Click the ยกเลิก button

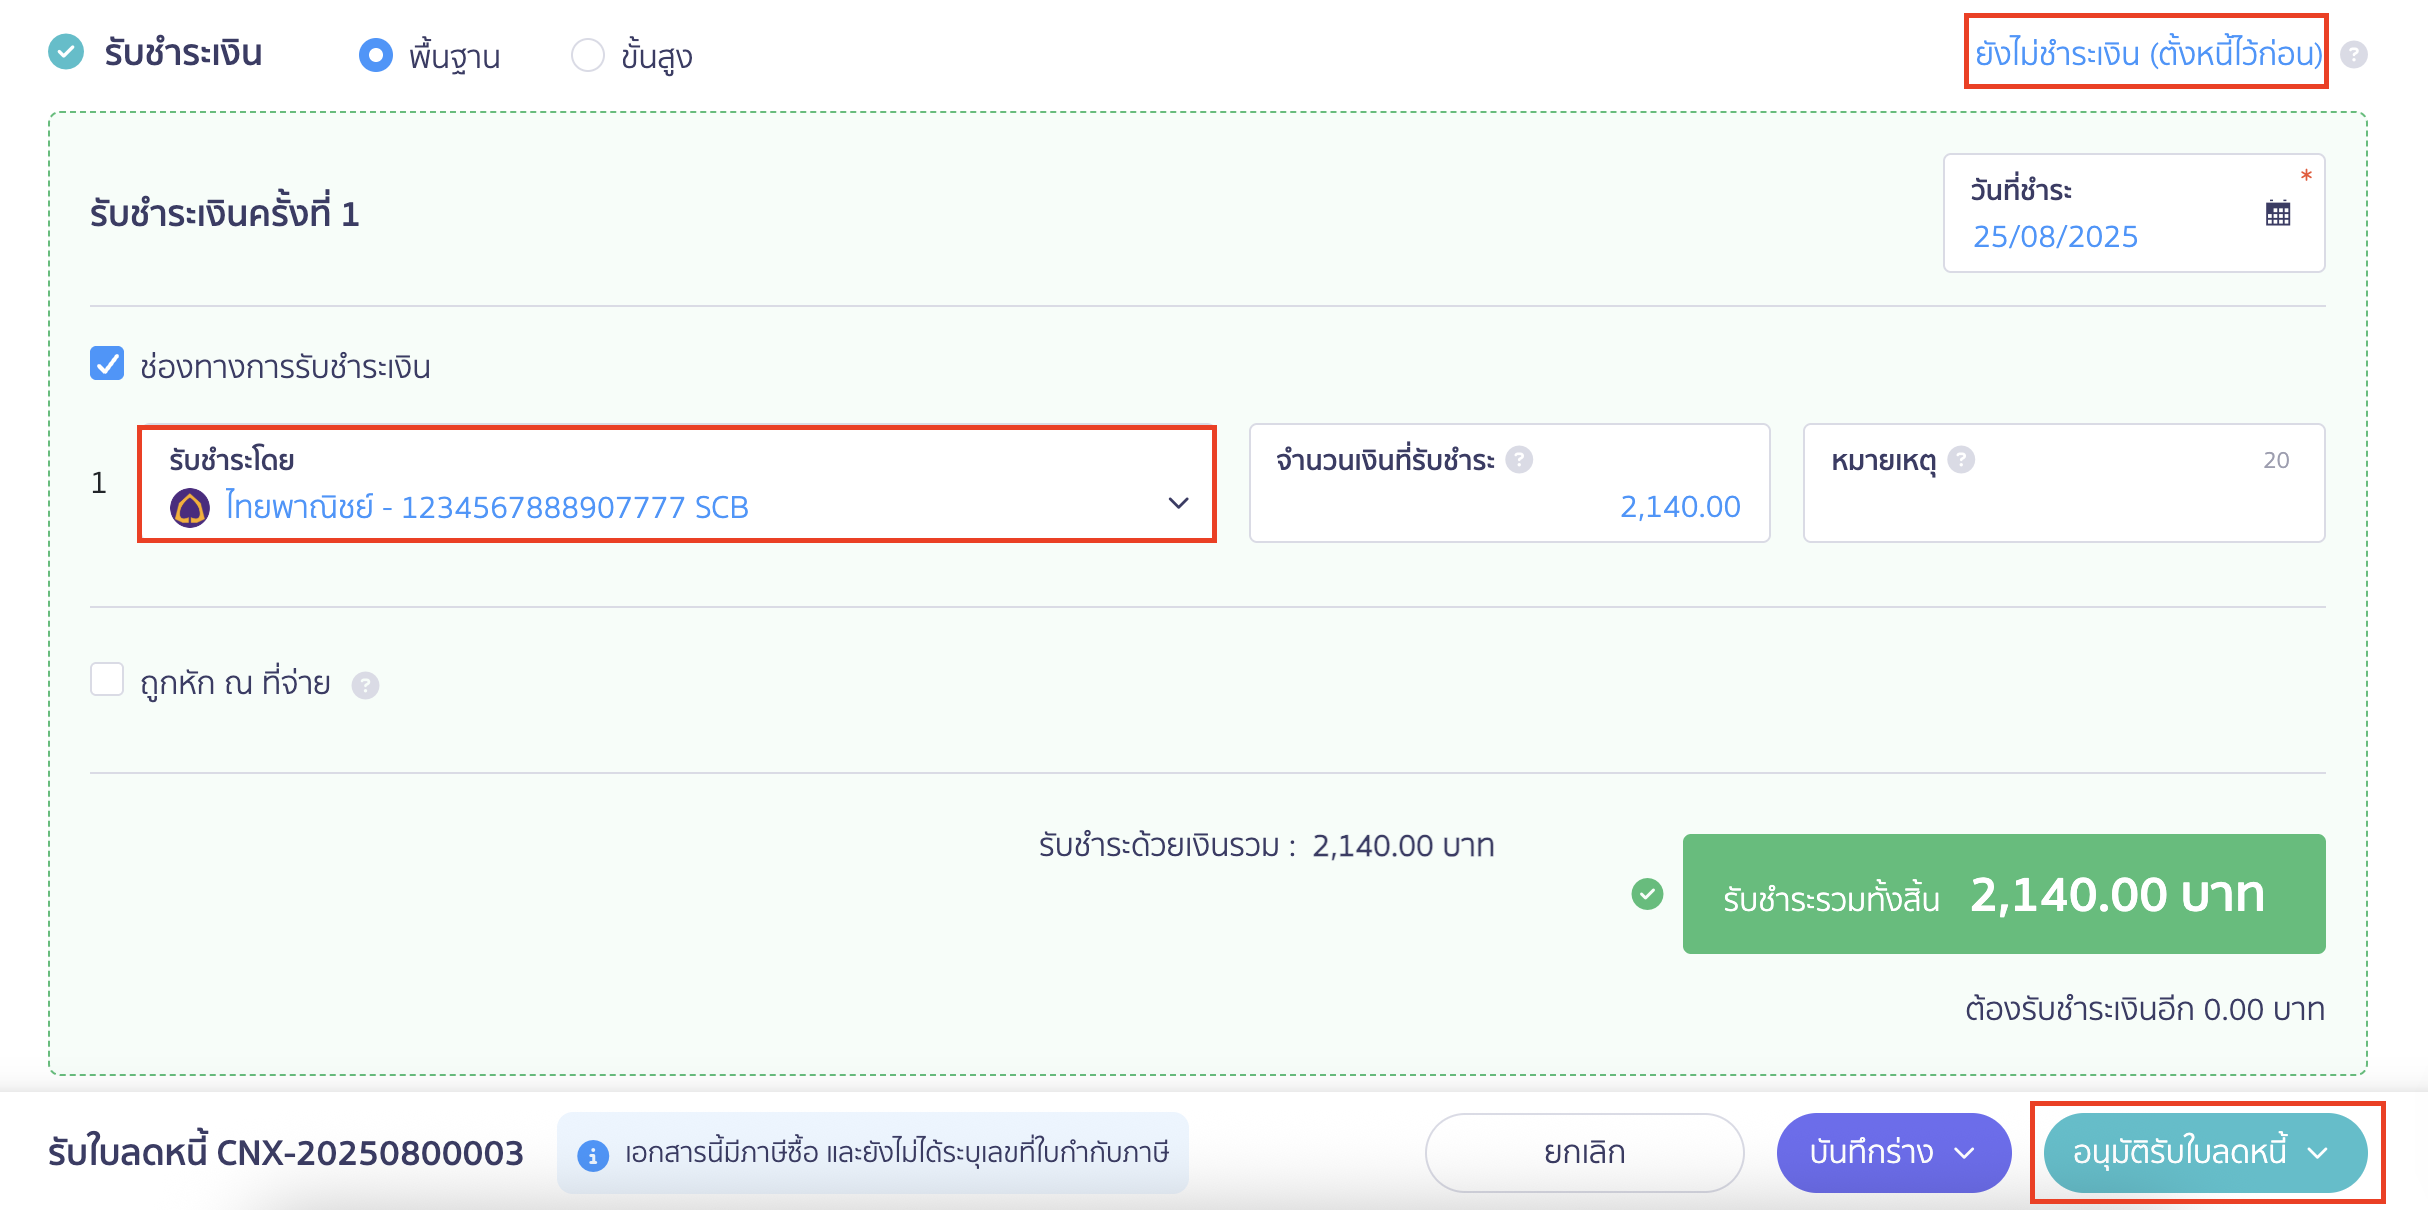[x=1584, y=1152]
